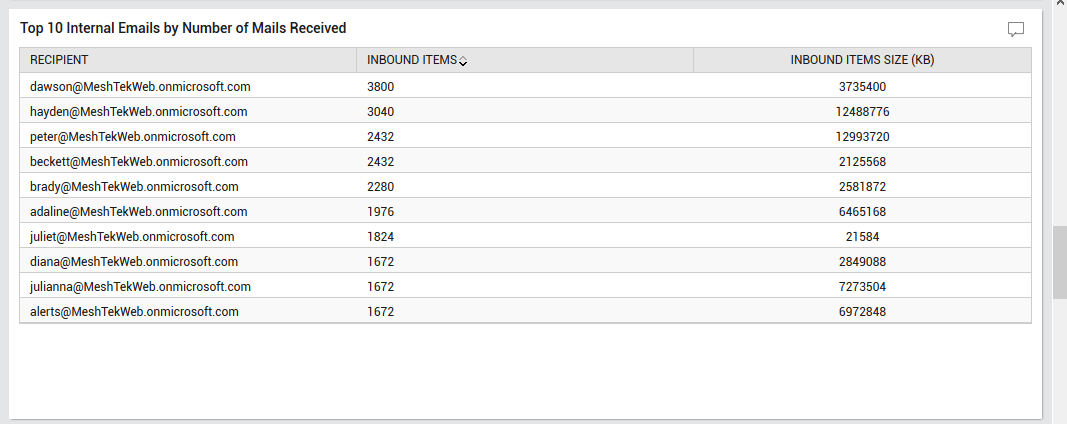Click dawson@MeshTekWeb.onmicrosoft.com recipient
The height and width of the screenshot is (424, 1067).
coord(140,86)
